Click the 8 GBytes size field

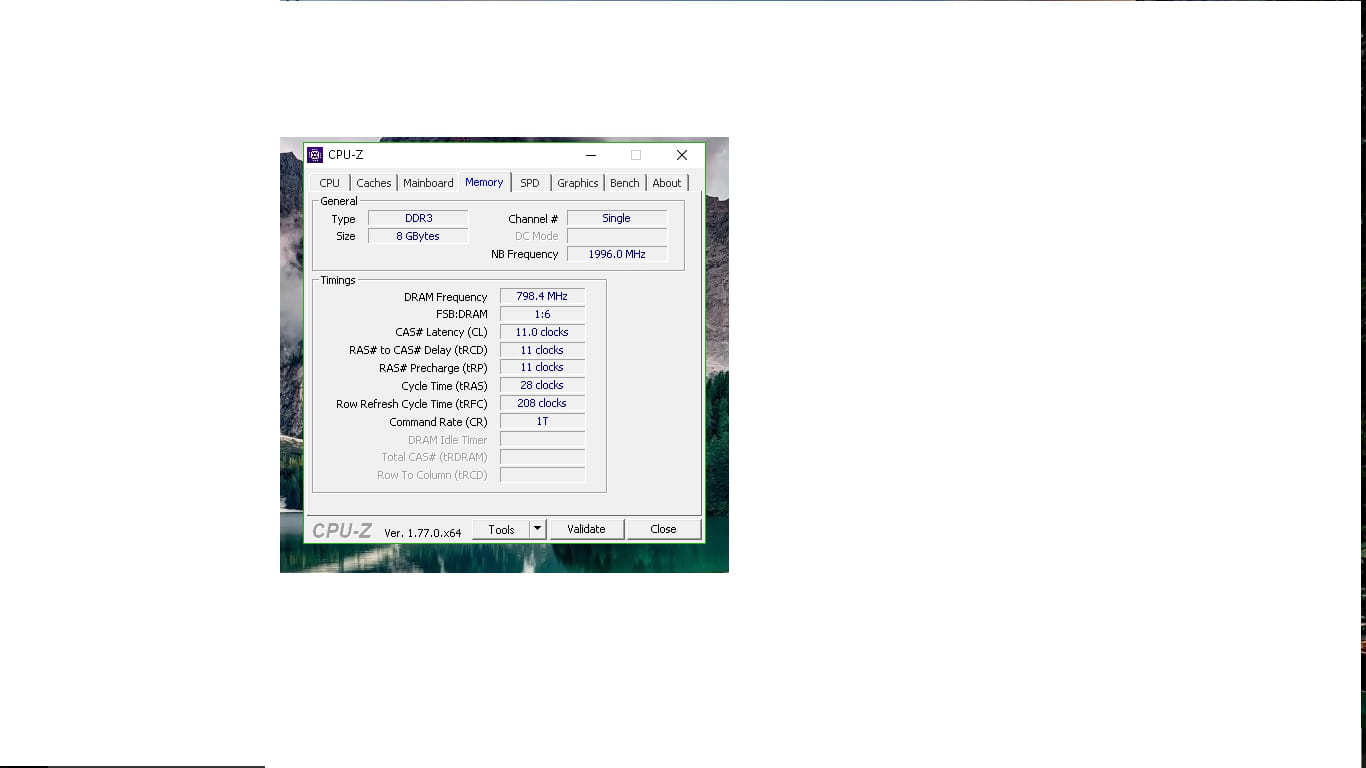418,236
